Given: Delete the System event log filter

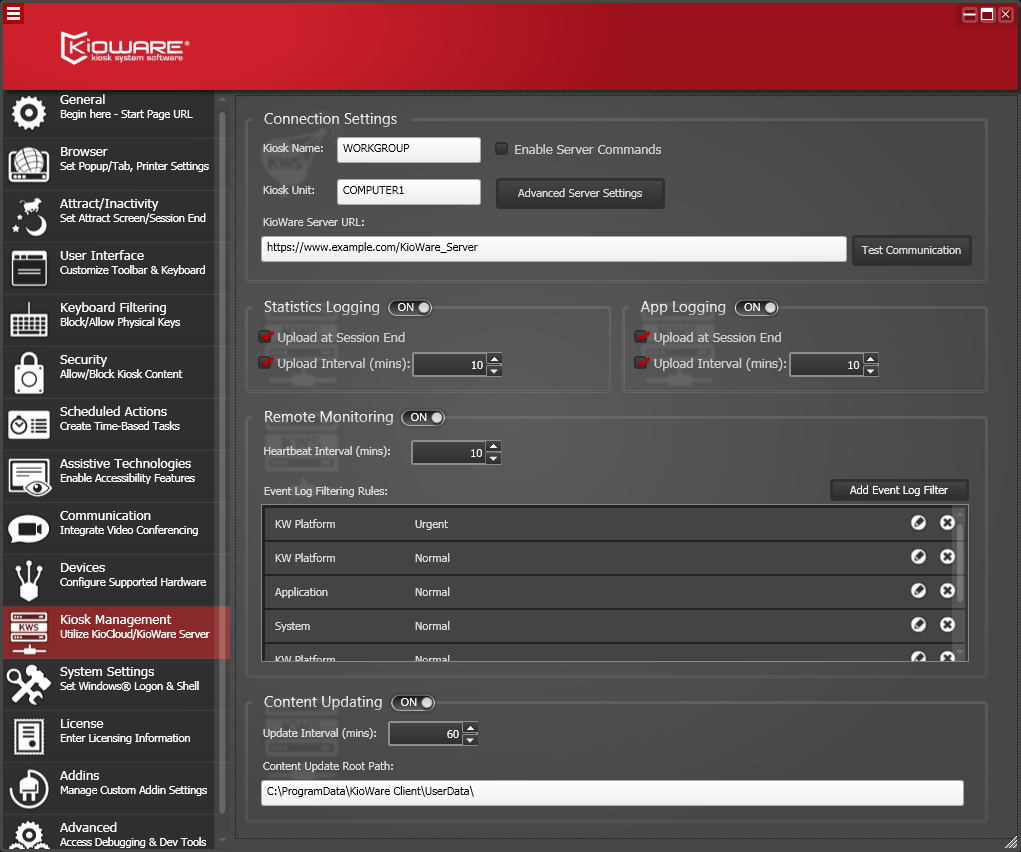Looking at the screenshot, I should [x=947, y=625].
